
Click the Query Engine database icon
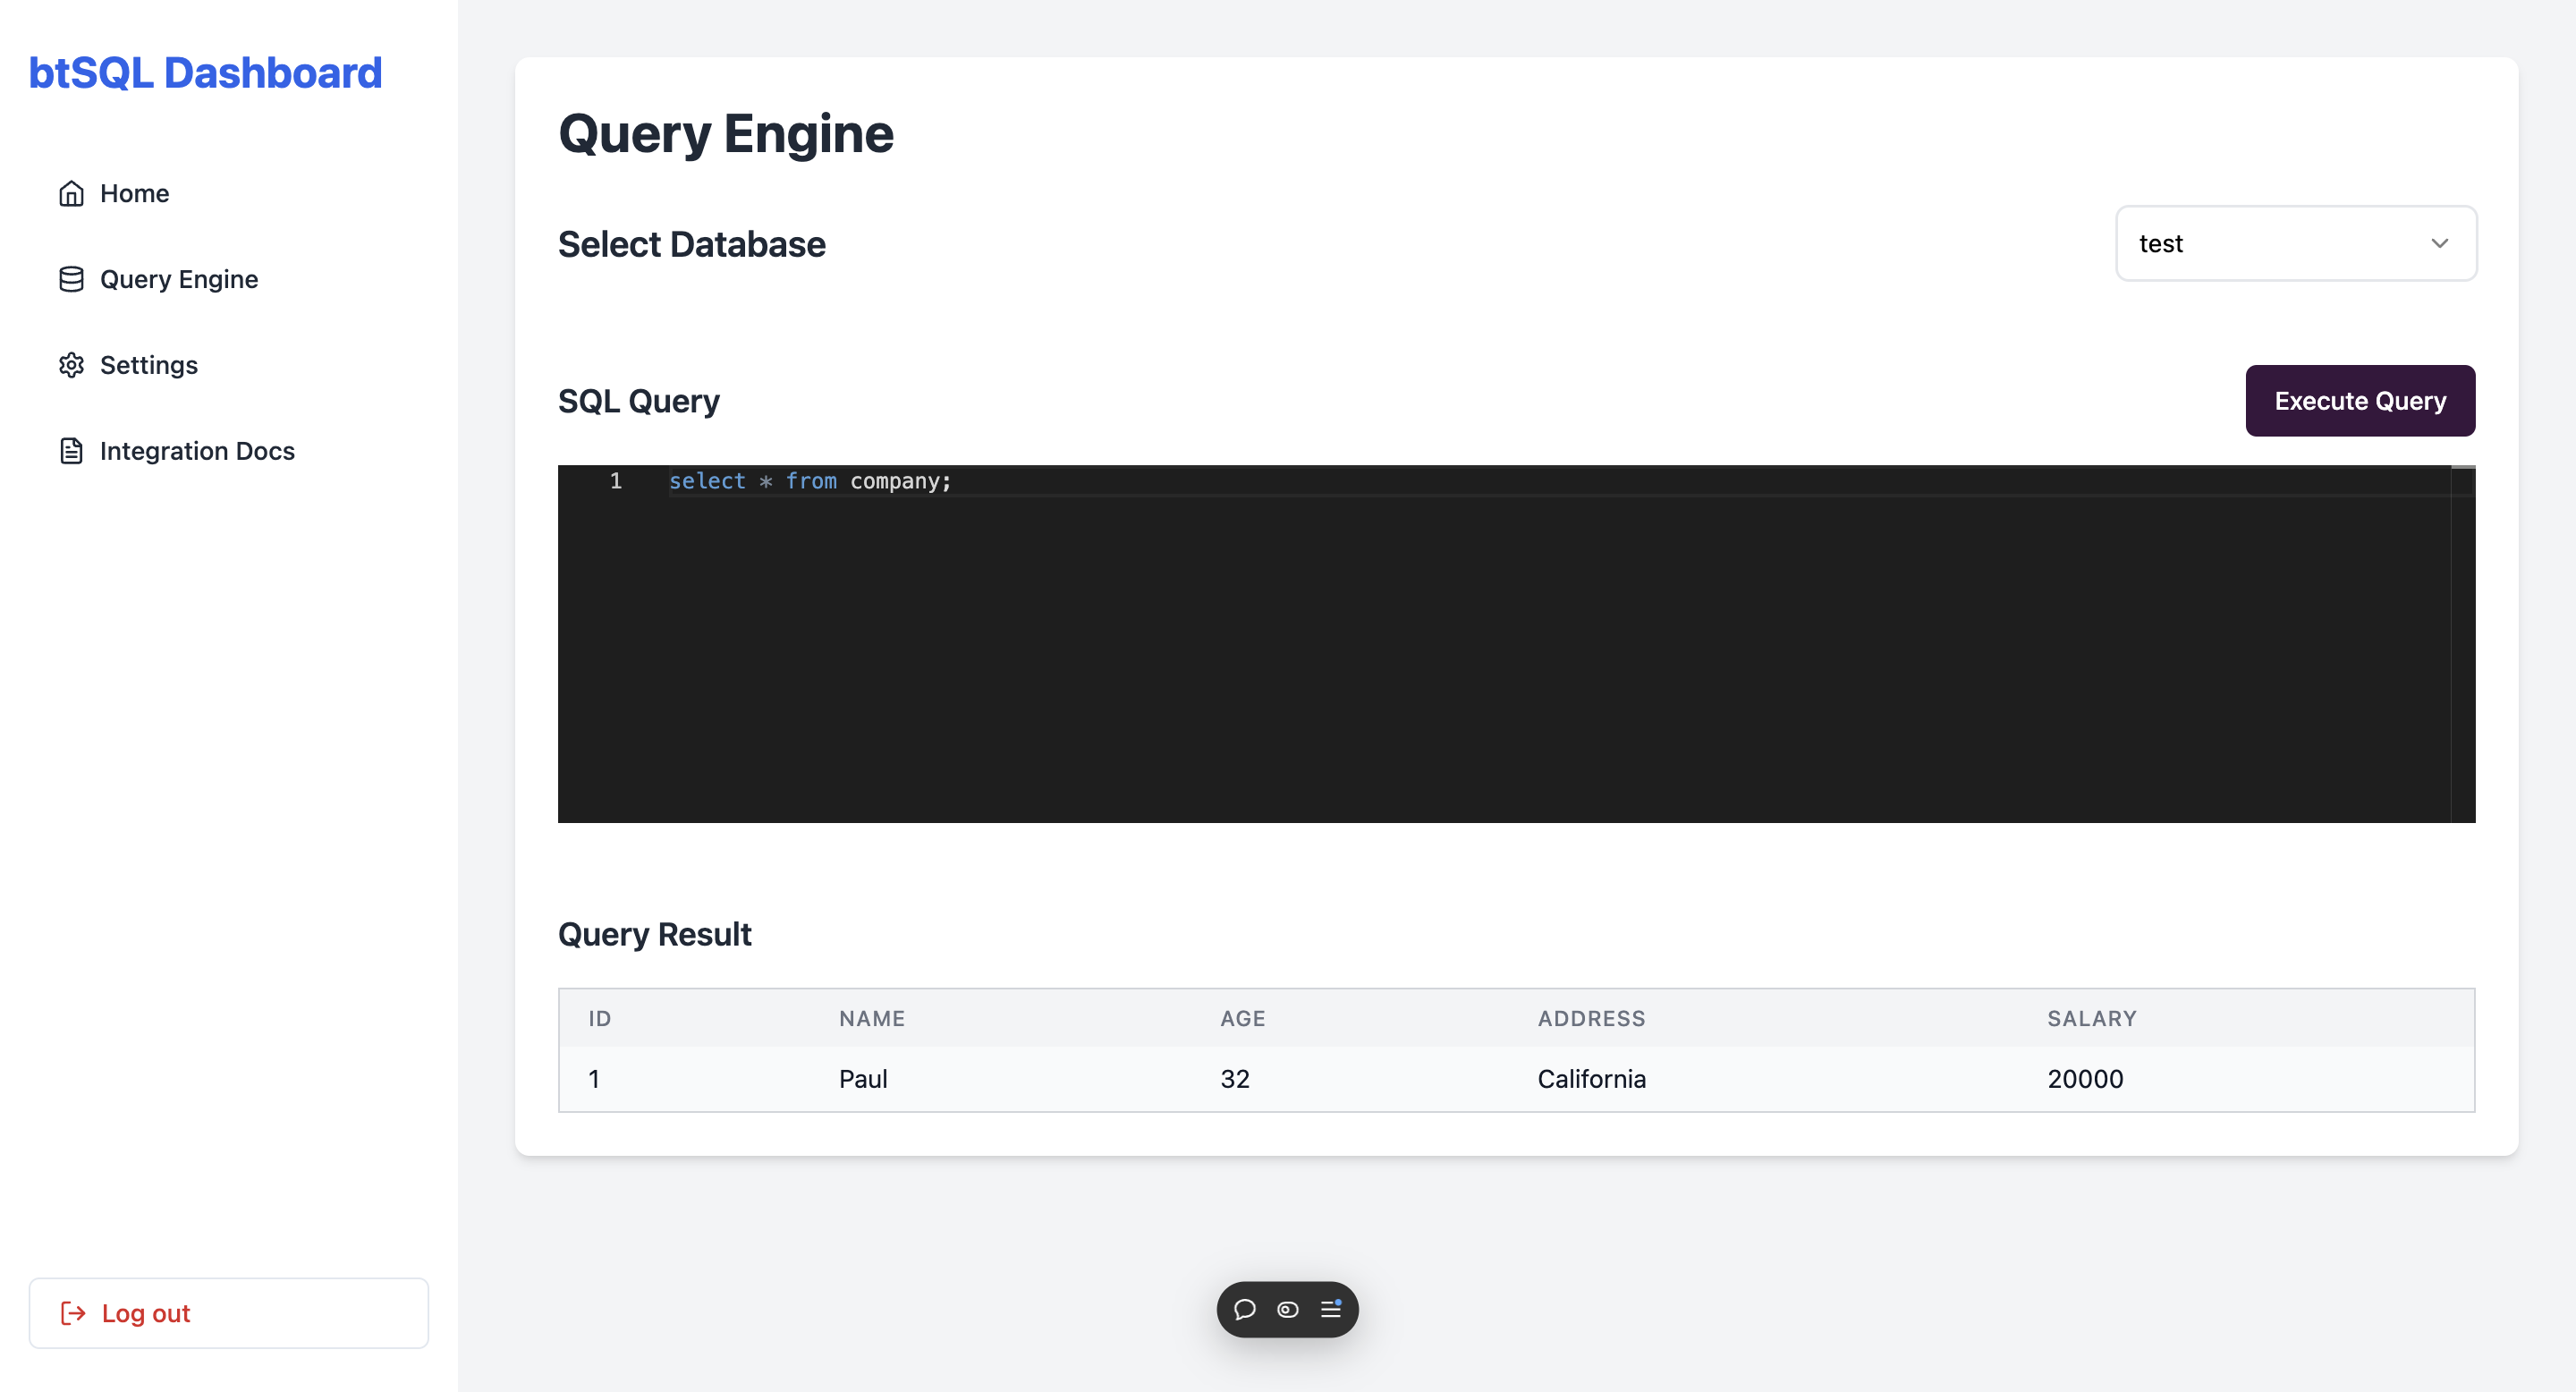71,279
